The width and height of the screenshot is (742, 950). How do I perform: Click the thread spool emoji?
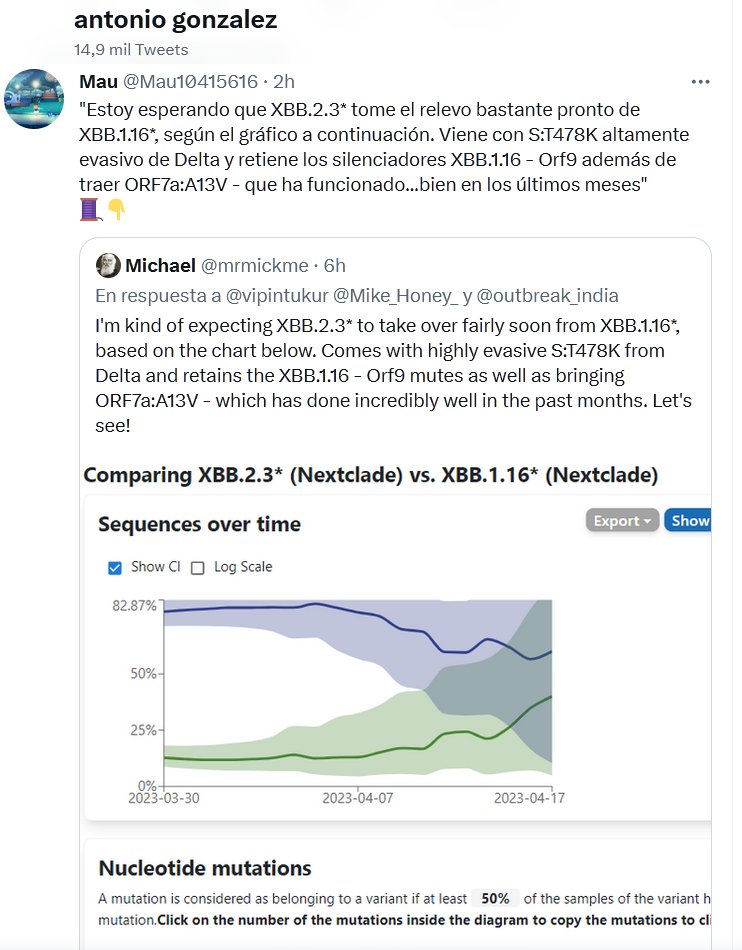click(x=90, y=209)
